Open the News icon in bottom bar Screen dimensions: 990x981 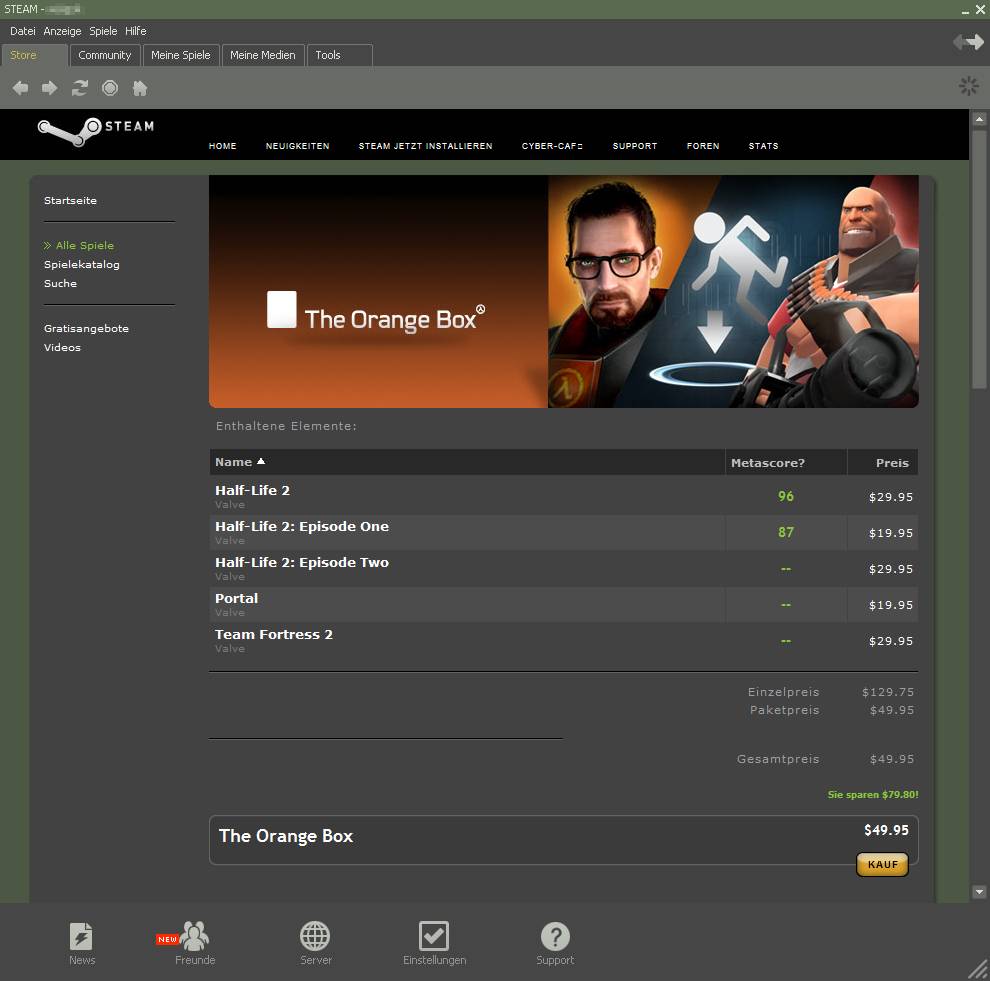coord(82,937)
